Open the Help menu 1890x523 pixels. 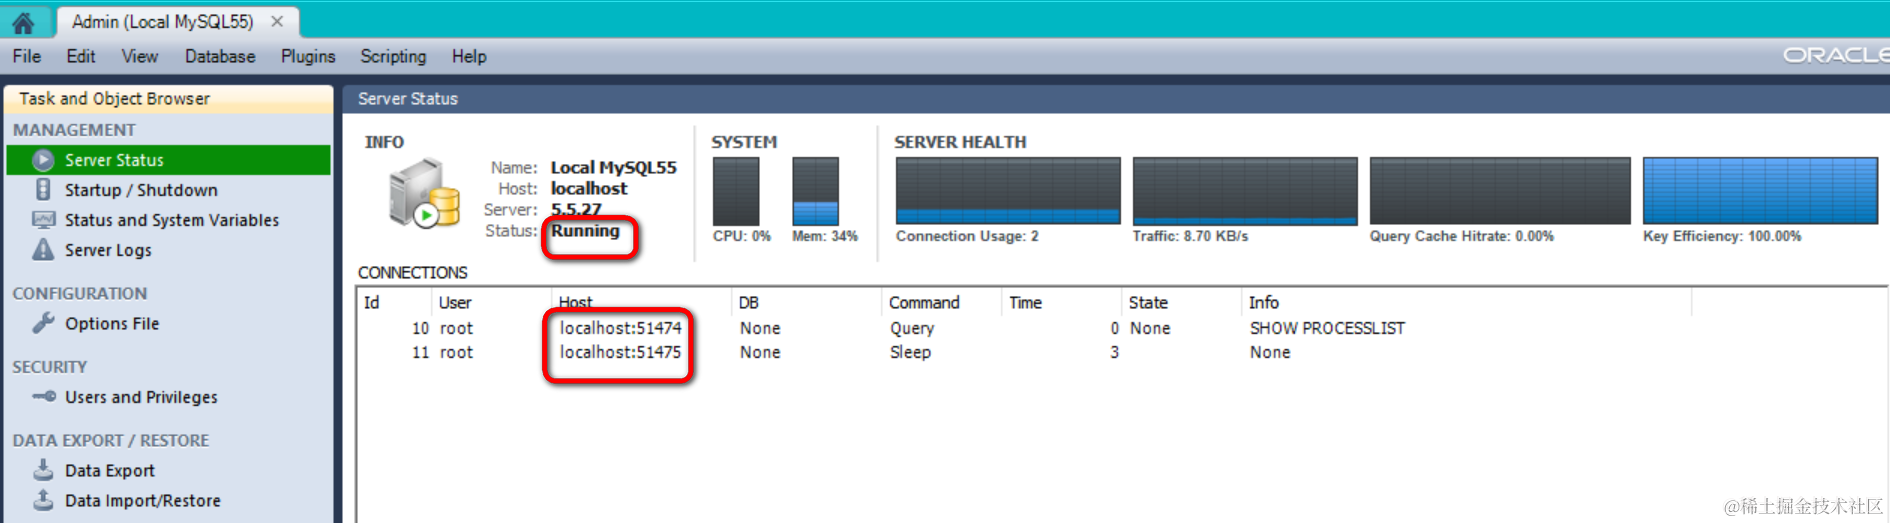click(469, 56)
